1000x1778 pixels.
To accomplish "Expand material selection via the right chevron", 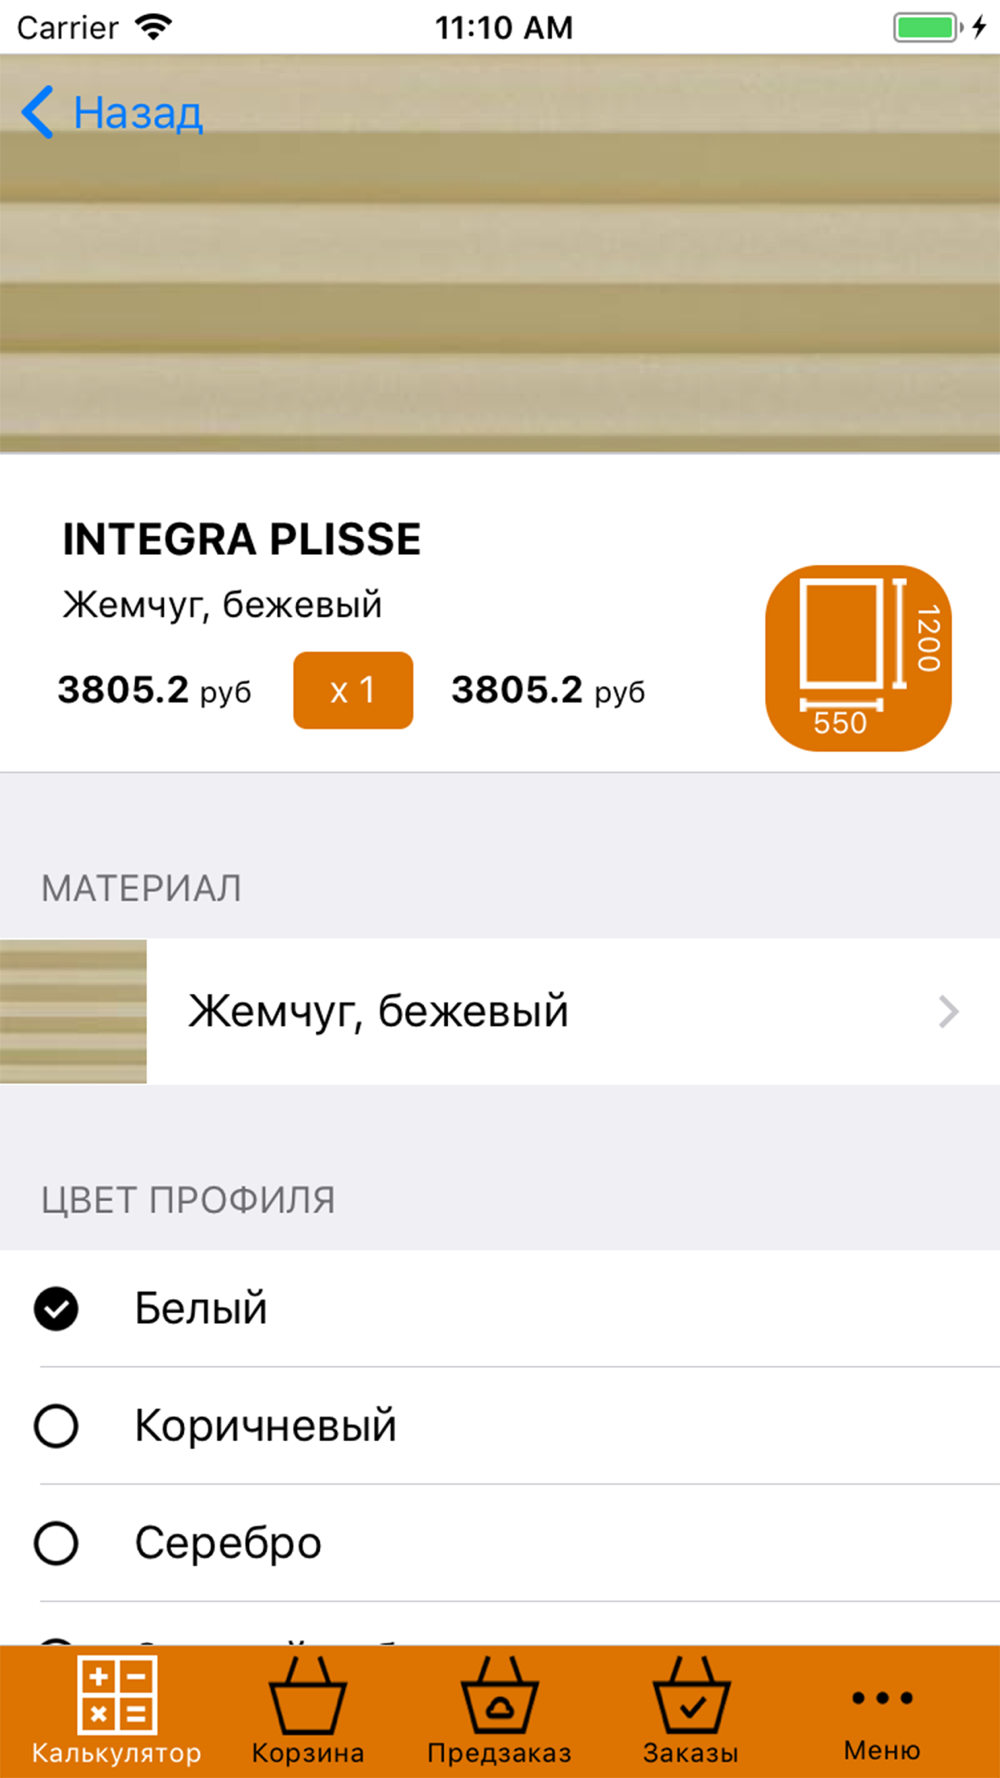I will [x=948, y=1012].
